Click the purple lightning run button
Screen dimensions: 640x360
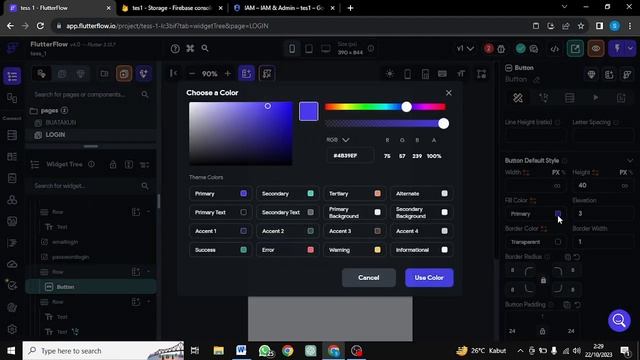click(x=617, y=49)
